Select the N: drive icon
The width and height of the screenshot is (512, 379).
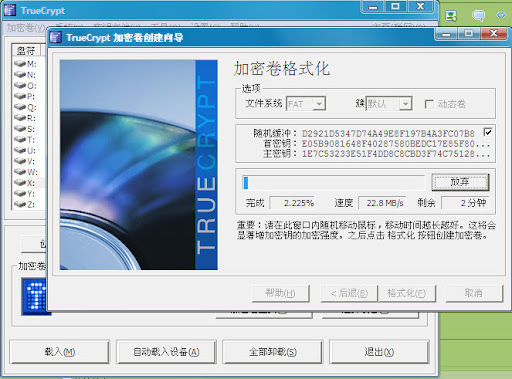[x=20, y=75]
